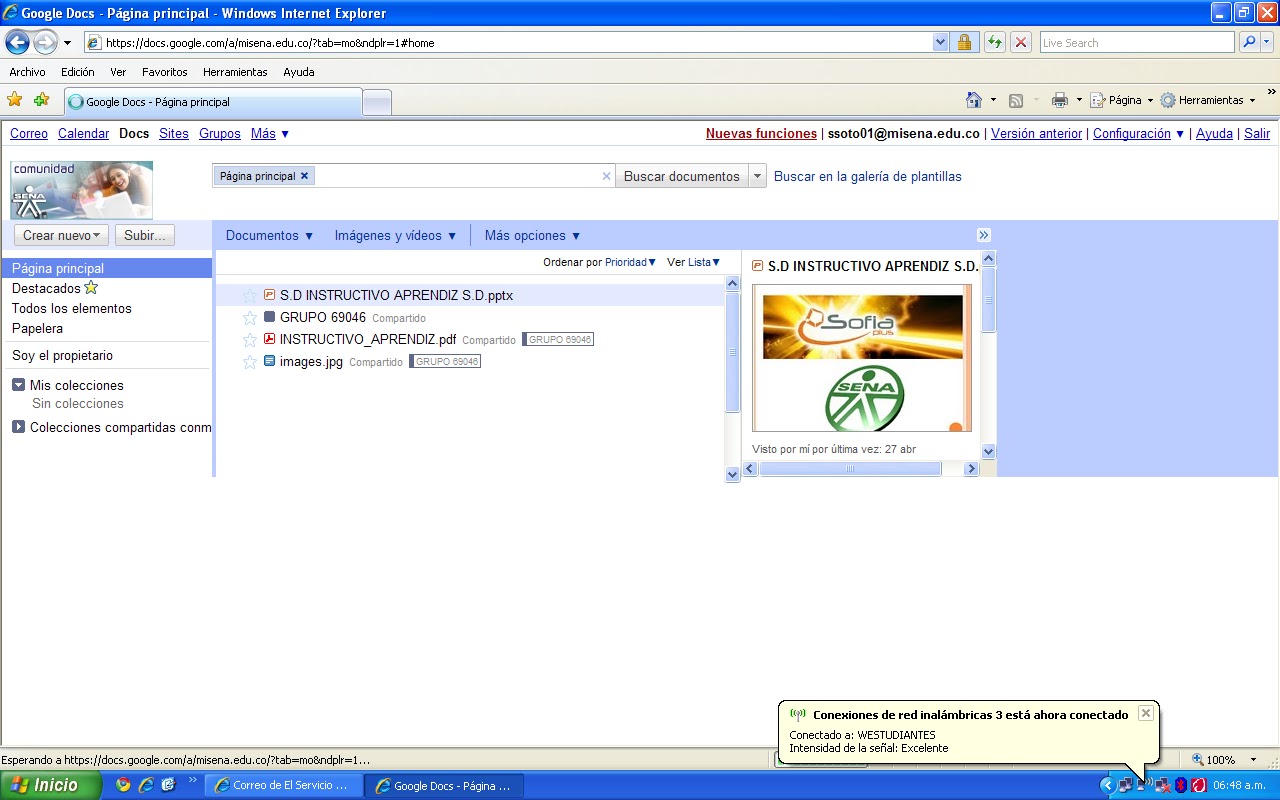Click the PDF icon beside INSTRUCTIVO_APRENDIZ.pdf
The height and width of the screenshot is (800, 1280).
[x=268, y=339]
